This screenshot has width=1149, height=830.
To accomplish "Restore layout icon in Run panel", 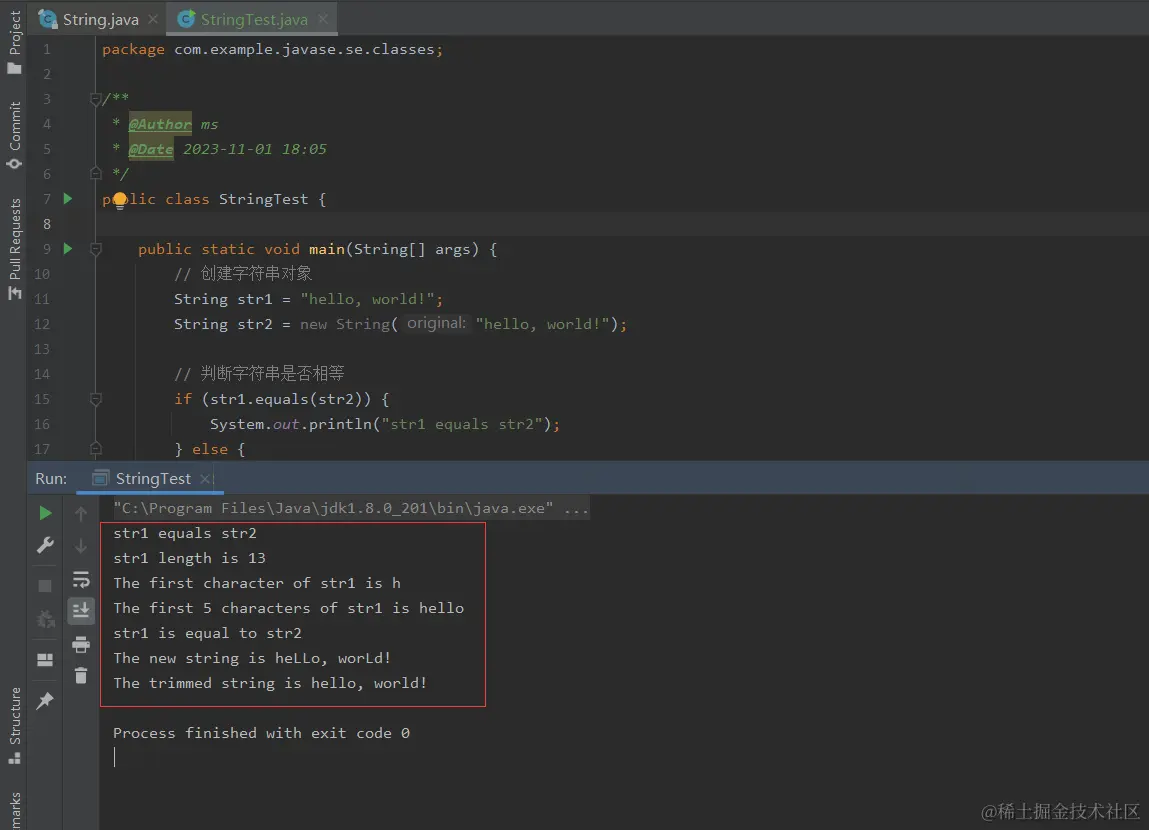I will 45,660.
